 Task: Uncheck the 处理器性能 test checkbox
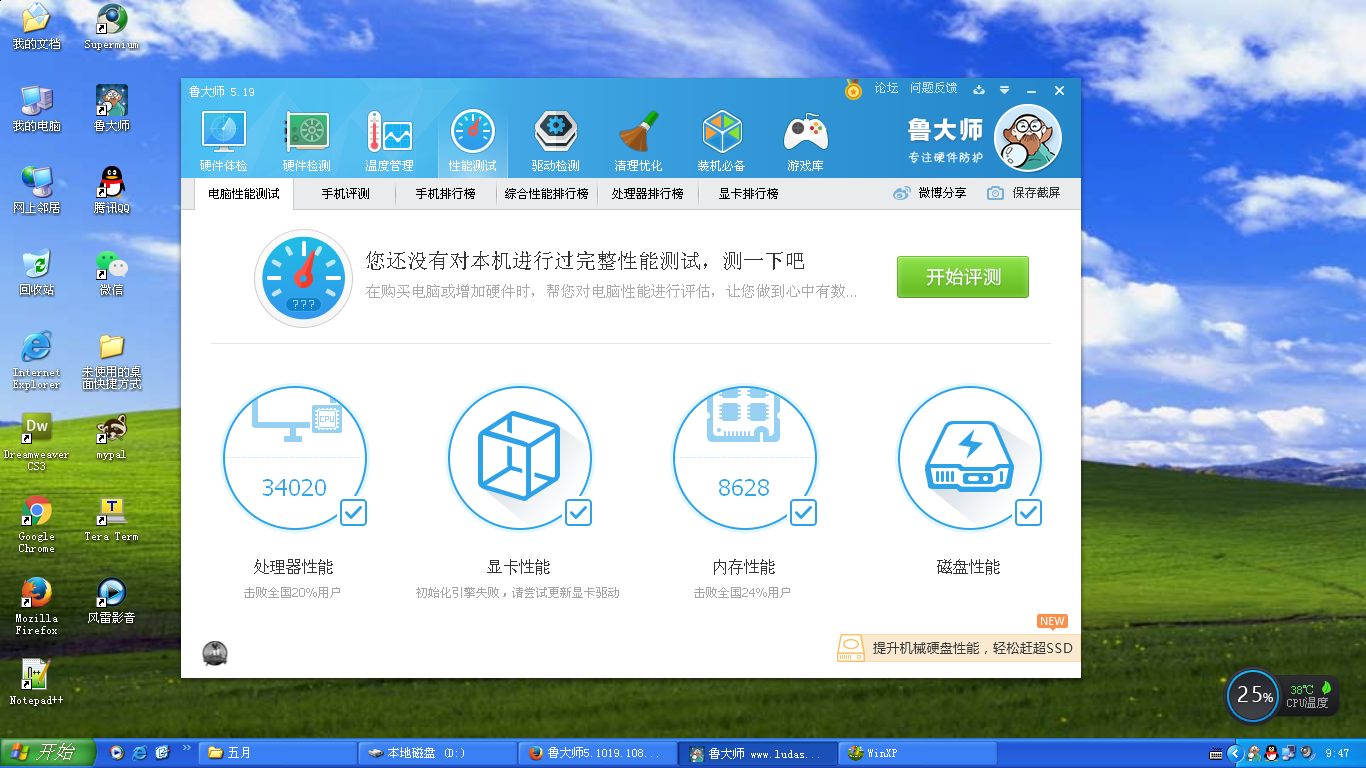[354, 513]
